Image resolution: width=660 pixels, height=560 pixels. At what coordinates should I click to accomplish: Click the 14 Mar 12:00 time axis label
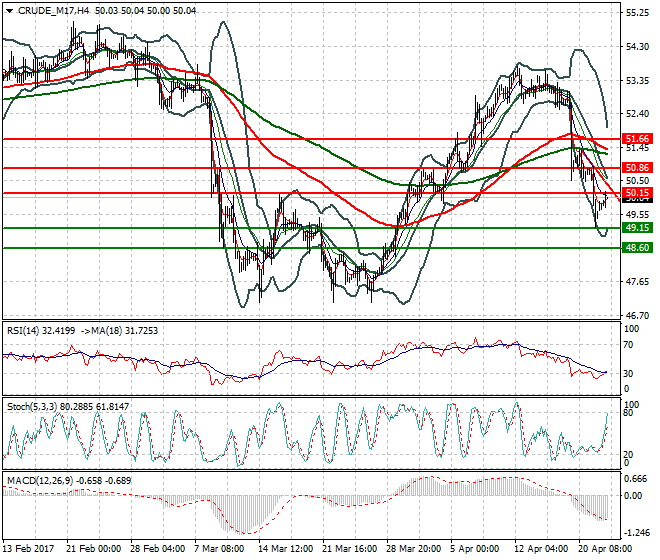click(x=285, y=549)
